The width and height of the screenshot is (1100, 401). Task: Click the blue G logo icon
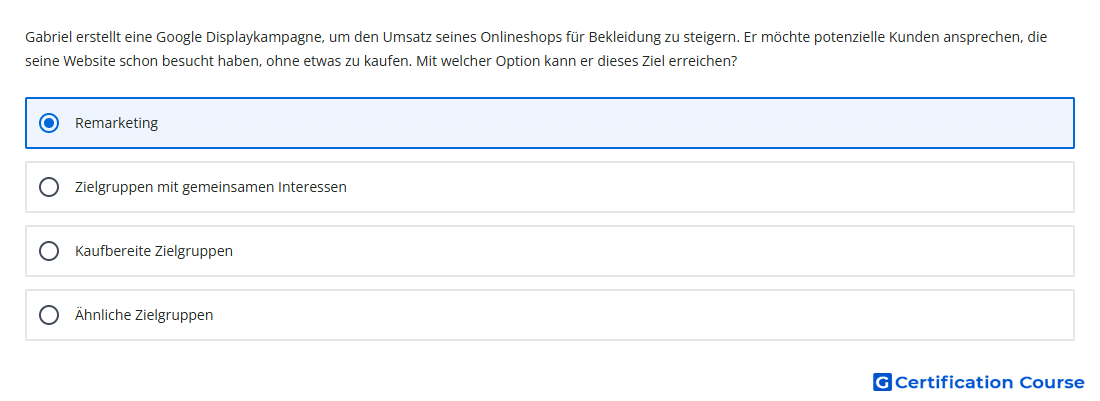882,382
